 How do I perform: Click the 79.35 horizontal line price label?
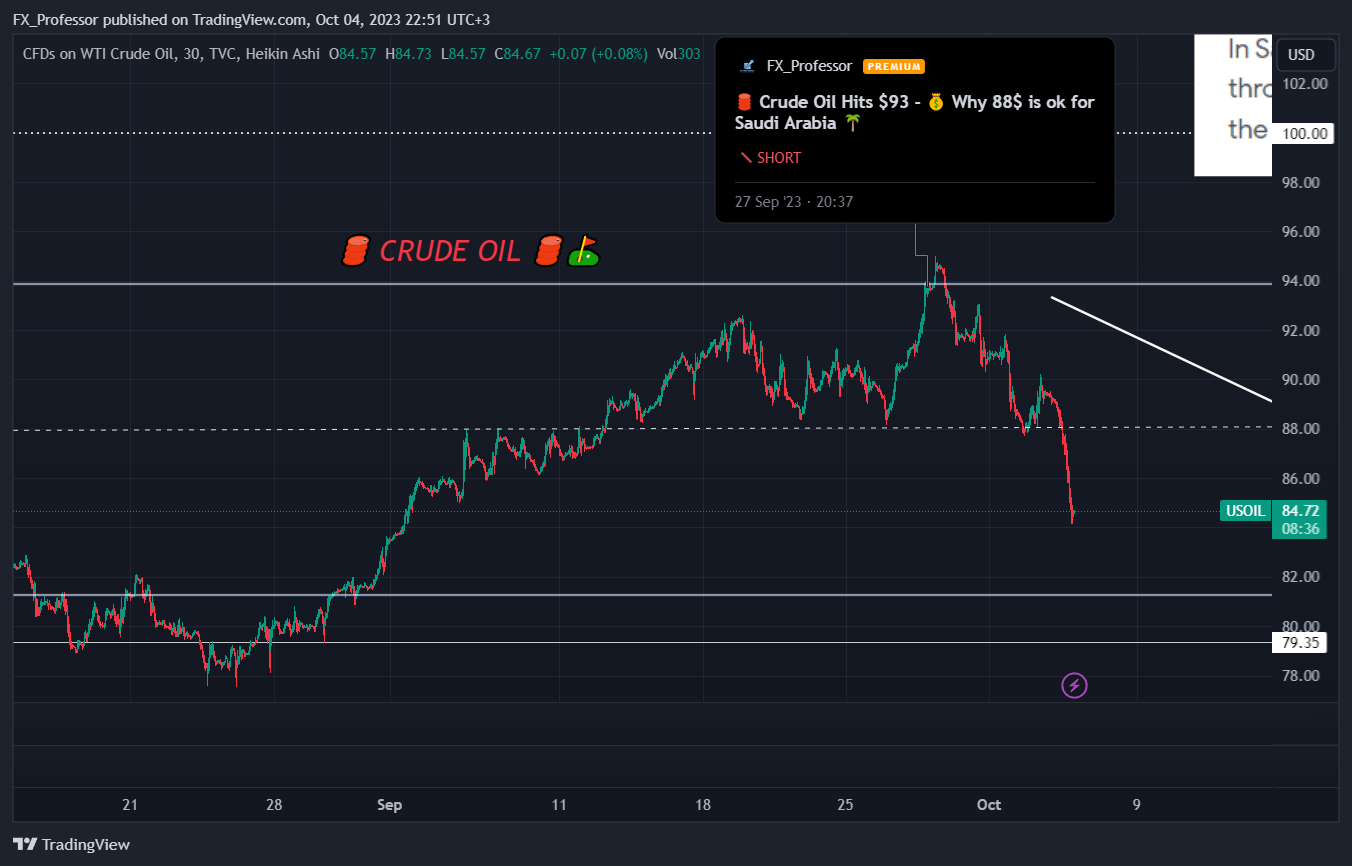coord(1299,643)
